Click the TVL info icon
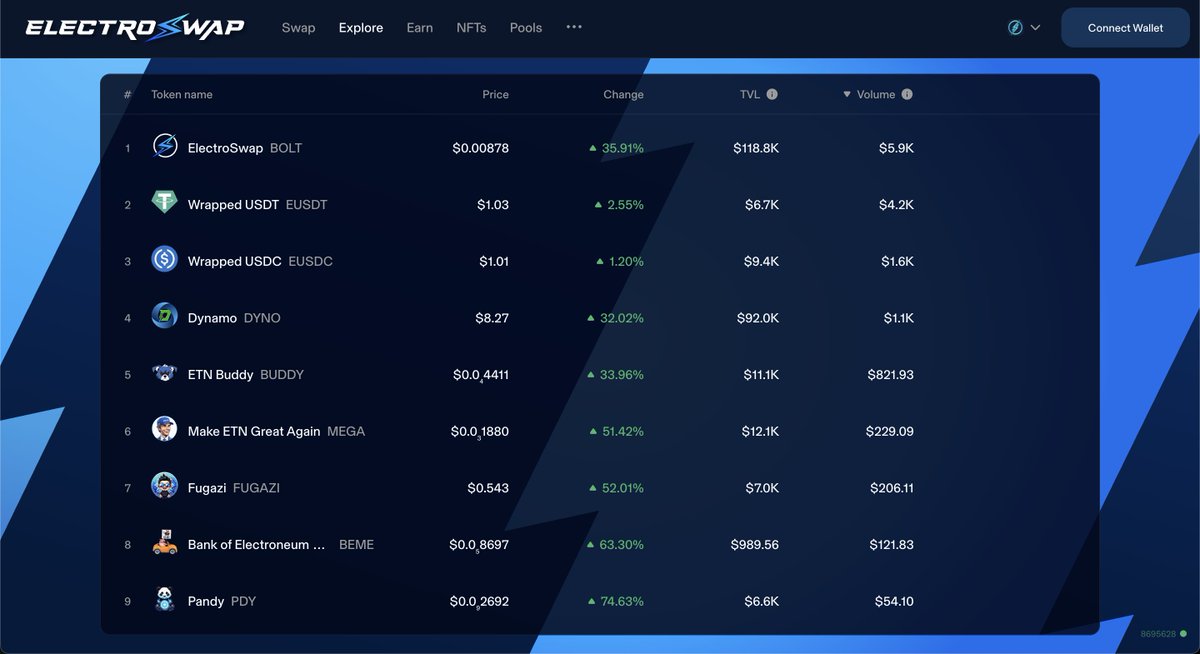 coord(772,94)
